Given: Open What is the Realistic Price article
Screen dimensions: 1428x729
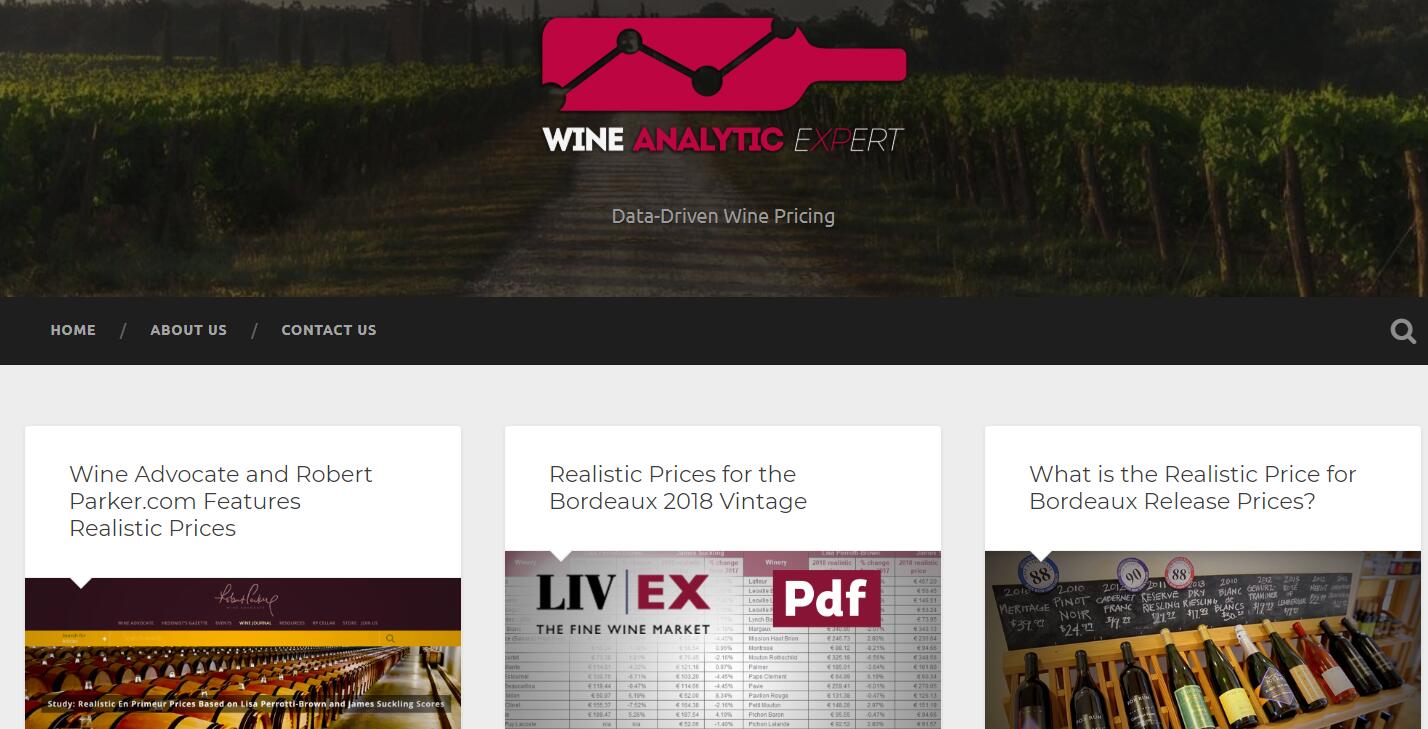Looking at the screenshot, I should tap(1193, 487).
